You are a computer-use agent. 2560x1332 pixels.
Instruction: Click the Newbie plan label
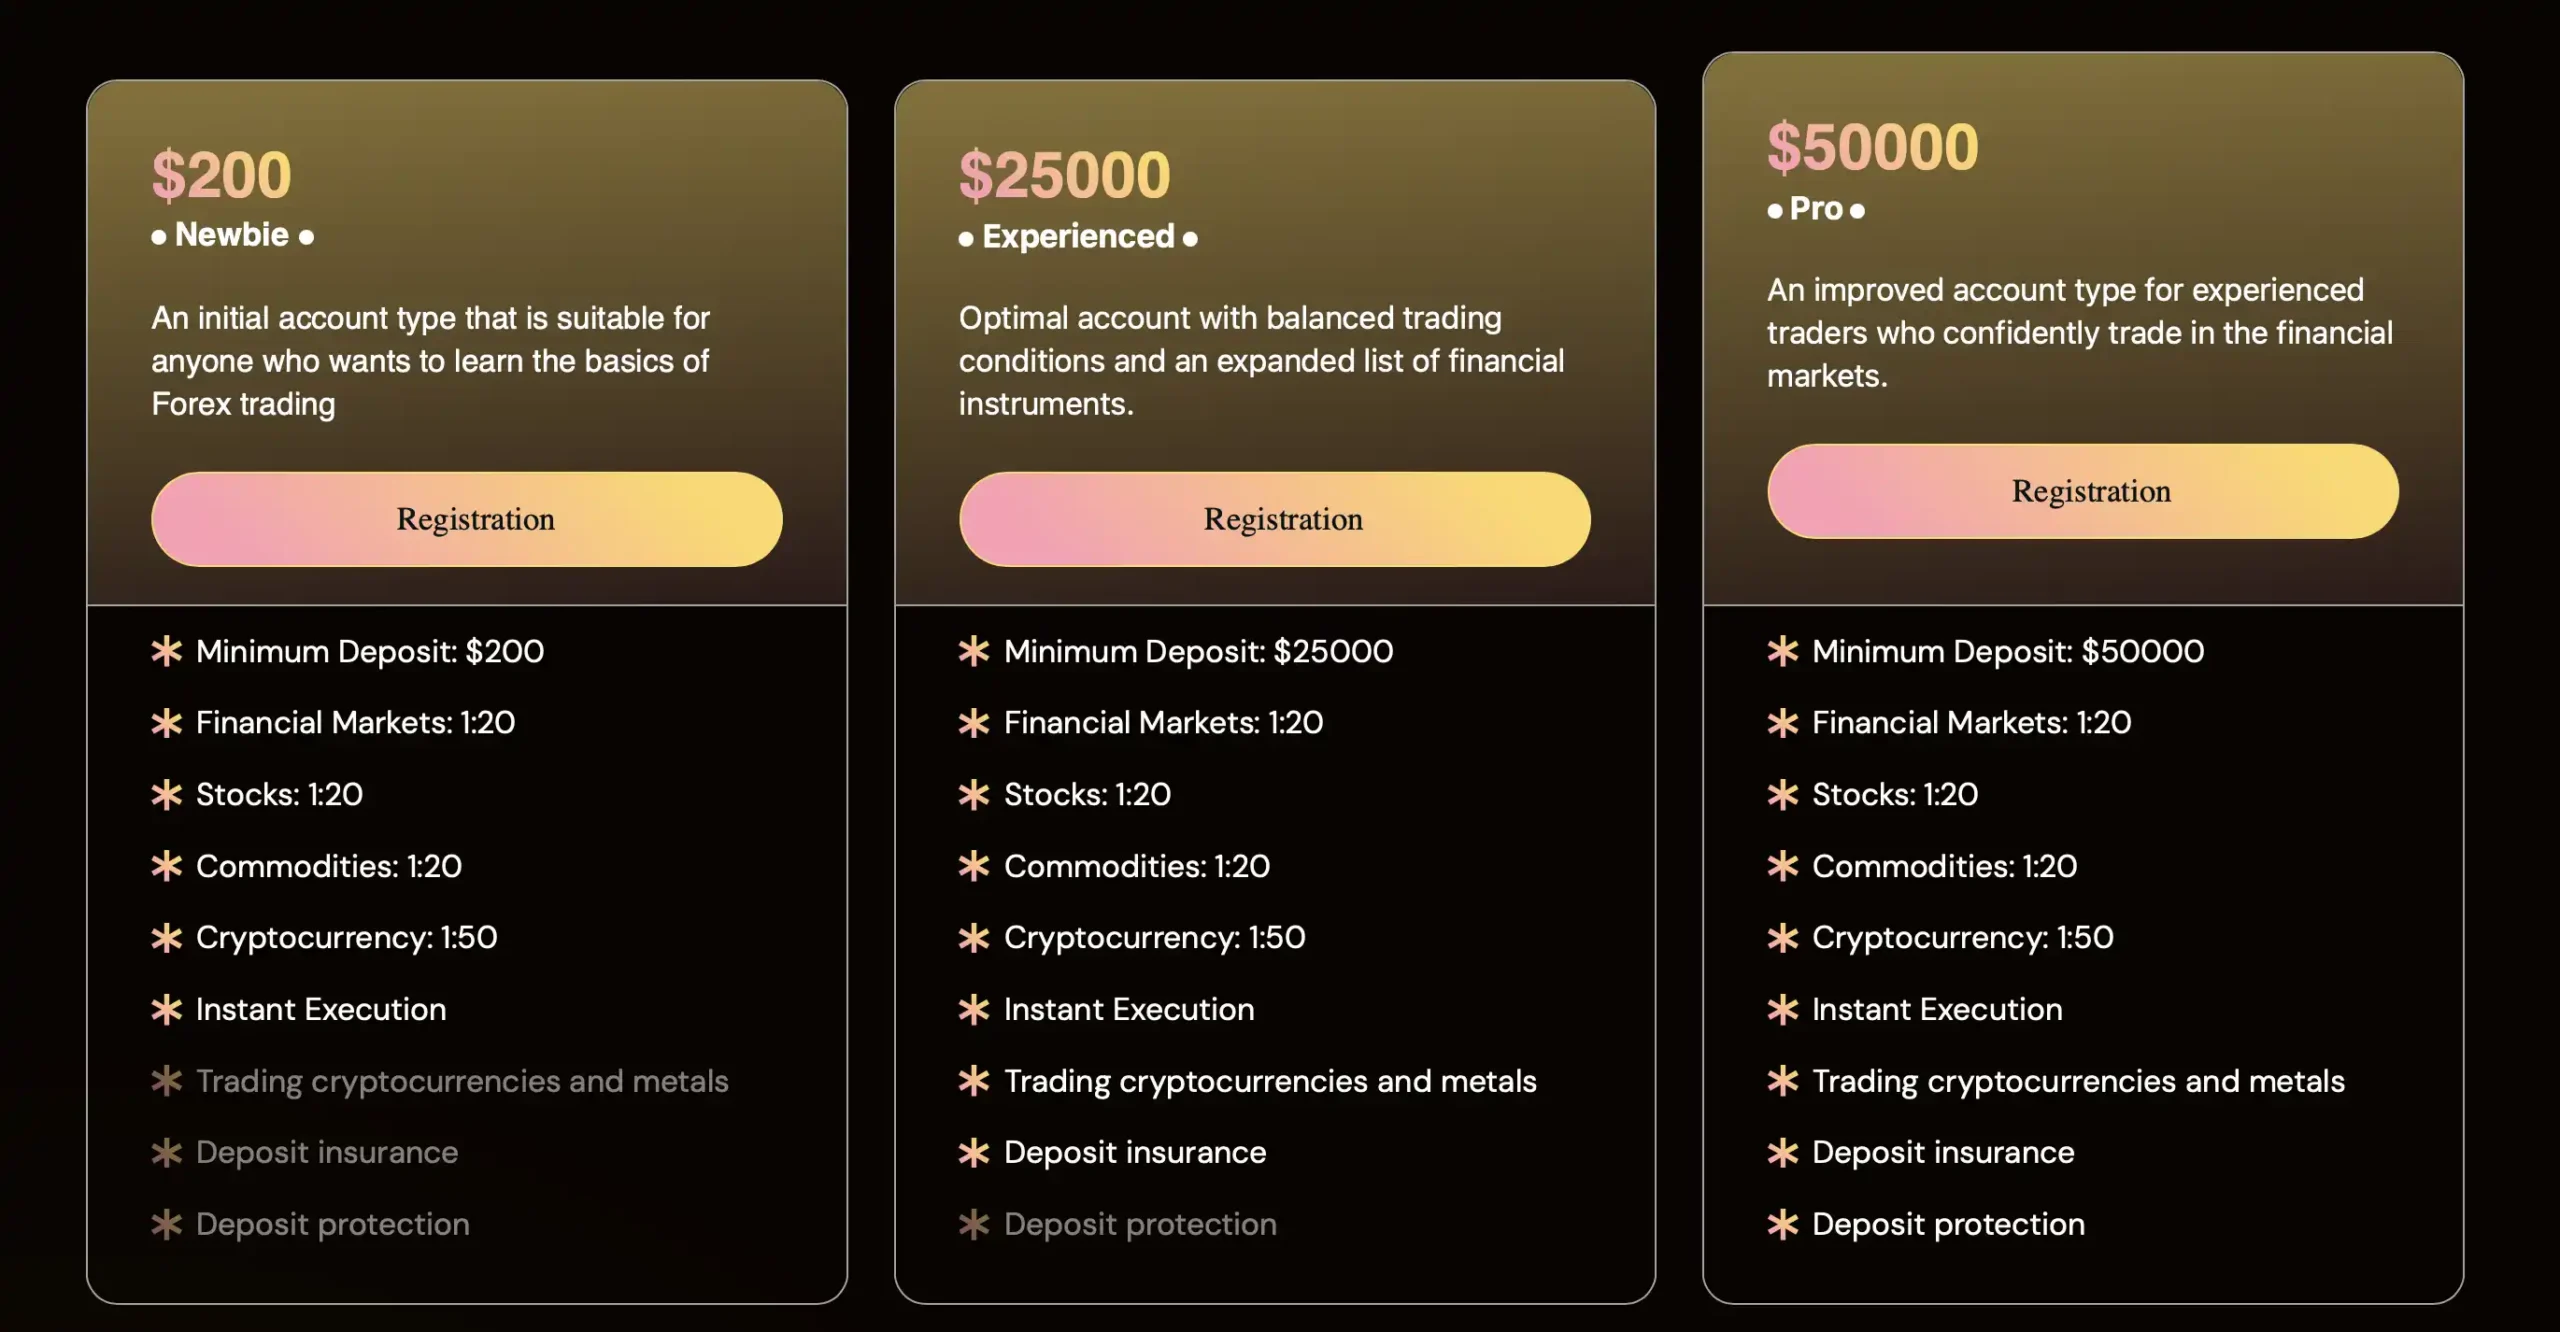232,235
